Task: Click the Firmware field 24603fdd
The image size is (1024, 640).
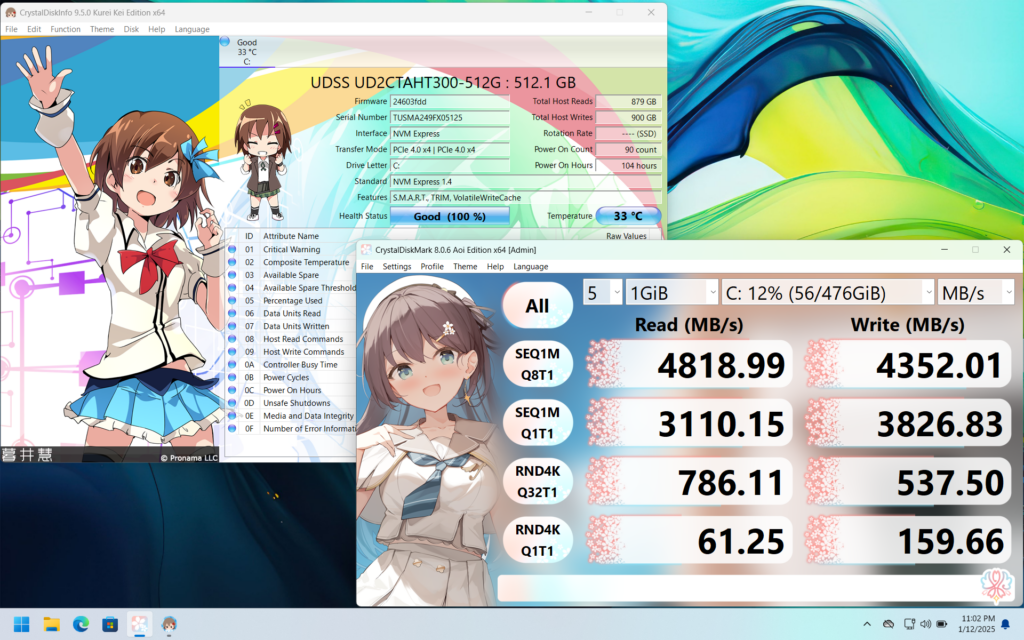Action: (449, 101)
